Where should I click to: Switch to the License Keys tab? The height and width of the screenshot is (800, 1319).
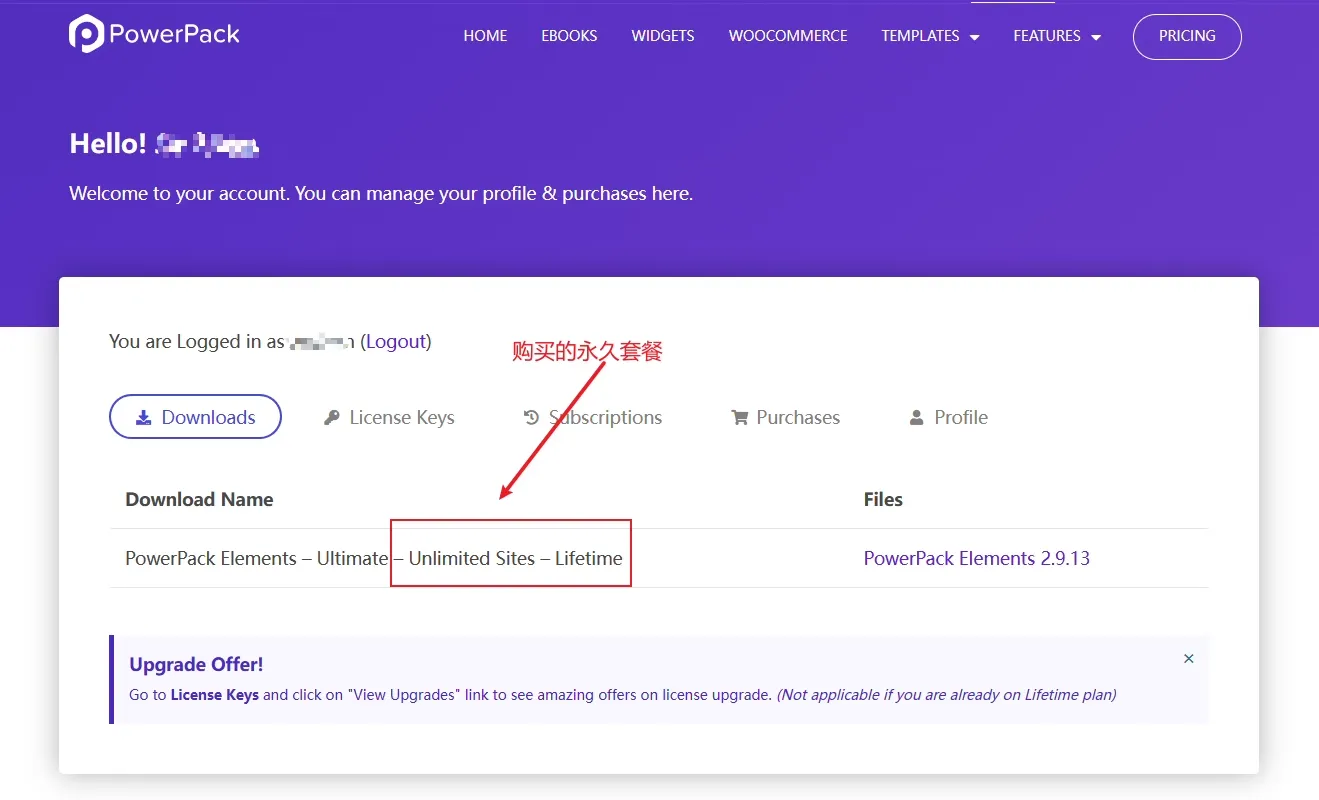click(389, 418)
